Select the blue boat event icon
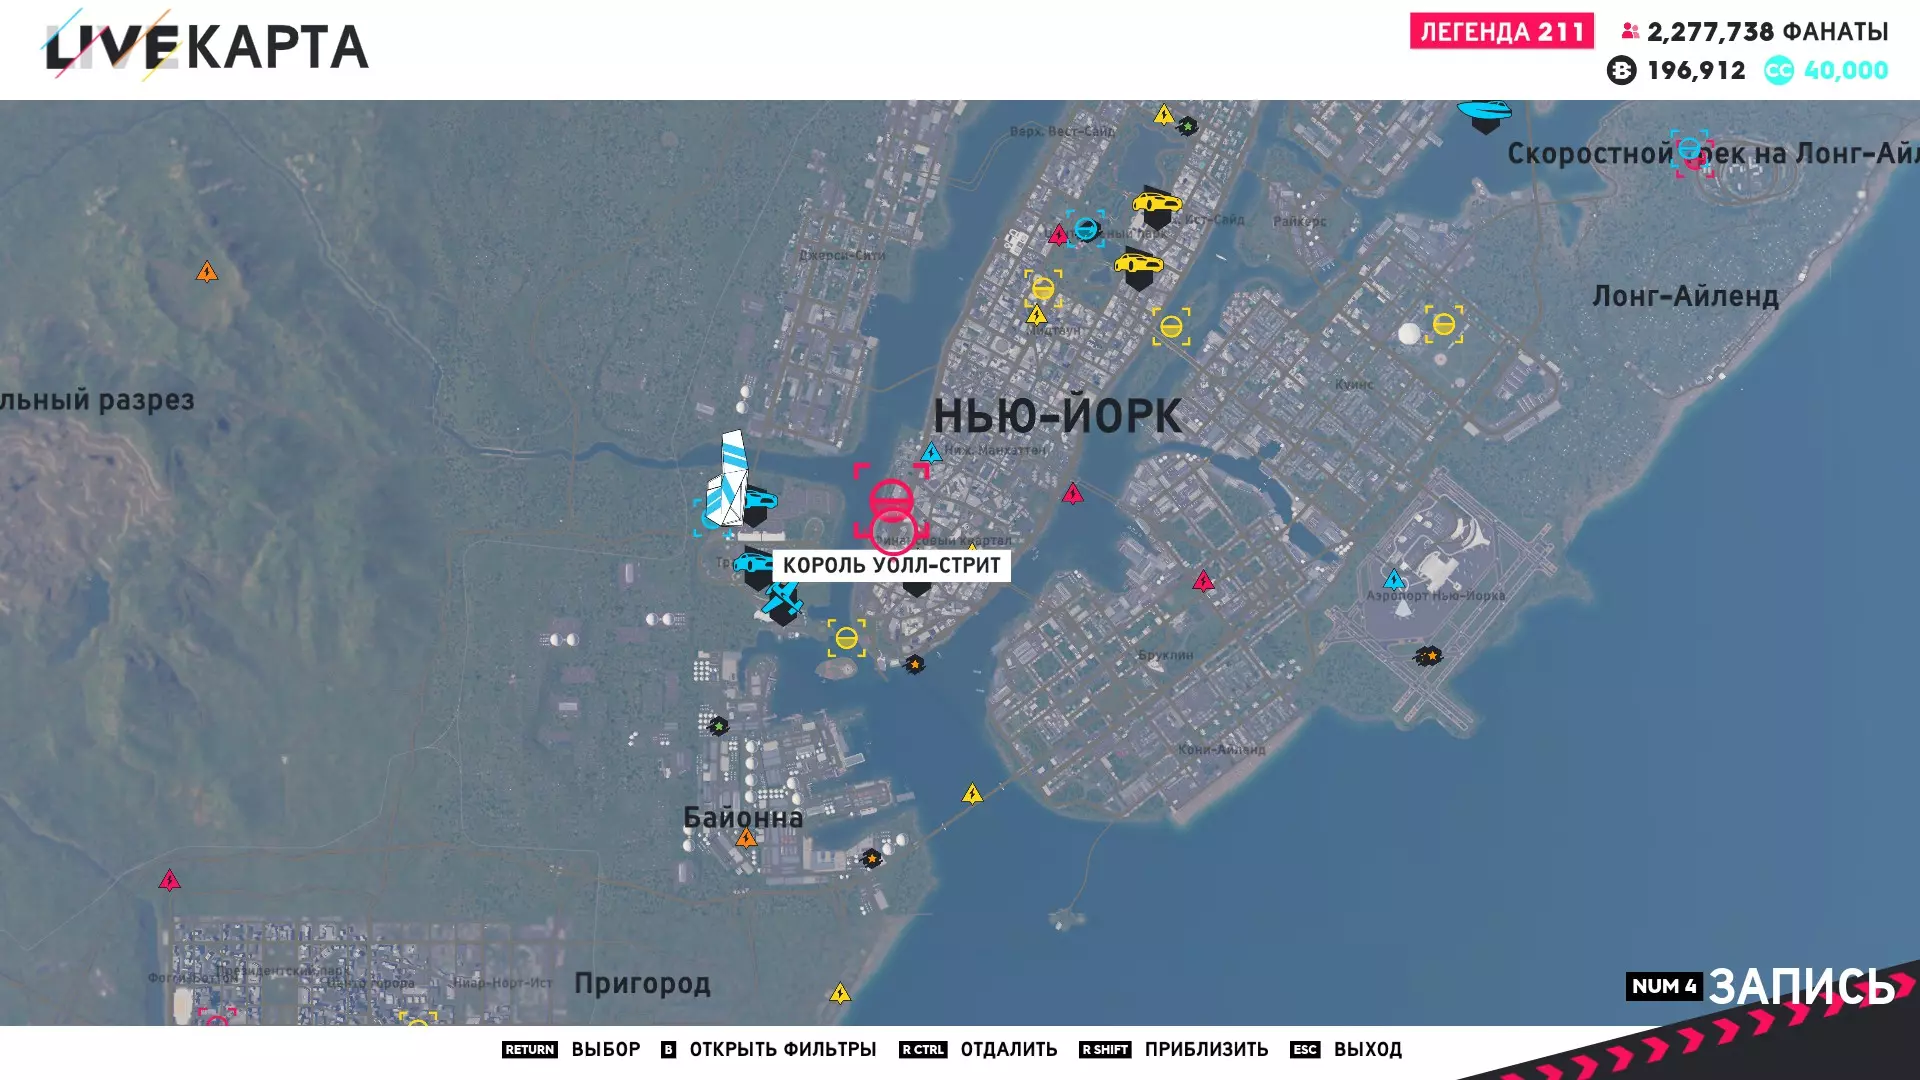Screen dimensions: 1920x1080 pos(1484,112)
